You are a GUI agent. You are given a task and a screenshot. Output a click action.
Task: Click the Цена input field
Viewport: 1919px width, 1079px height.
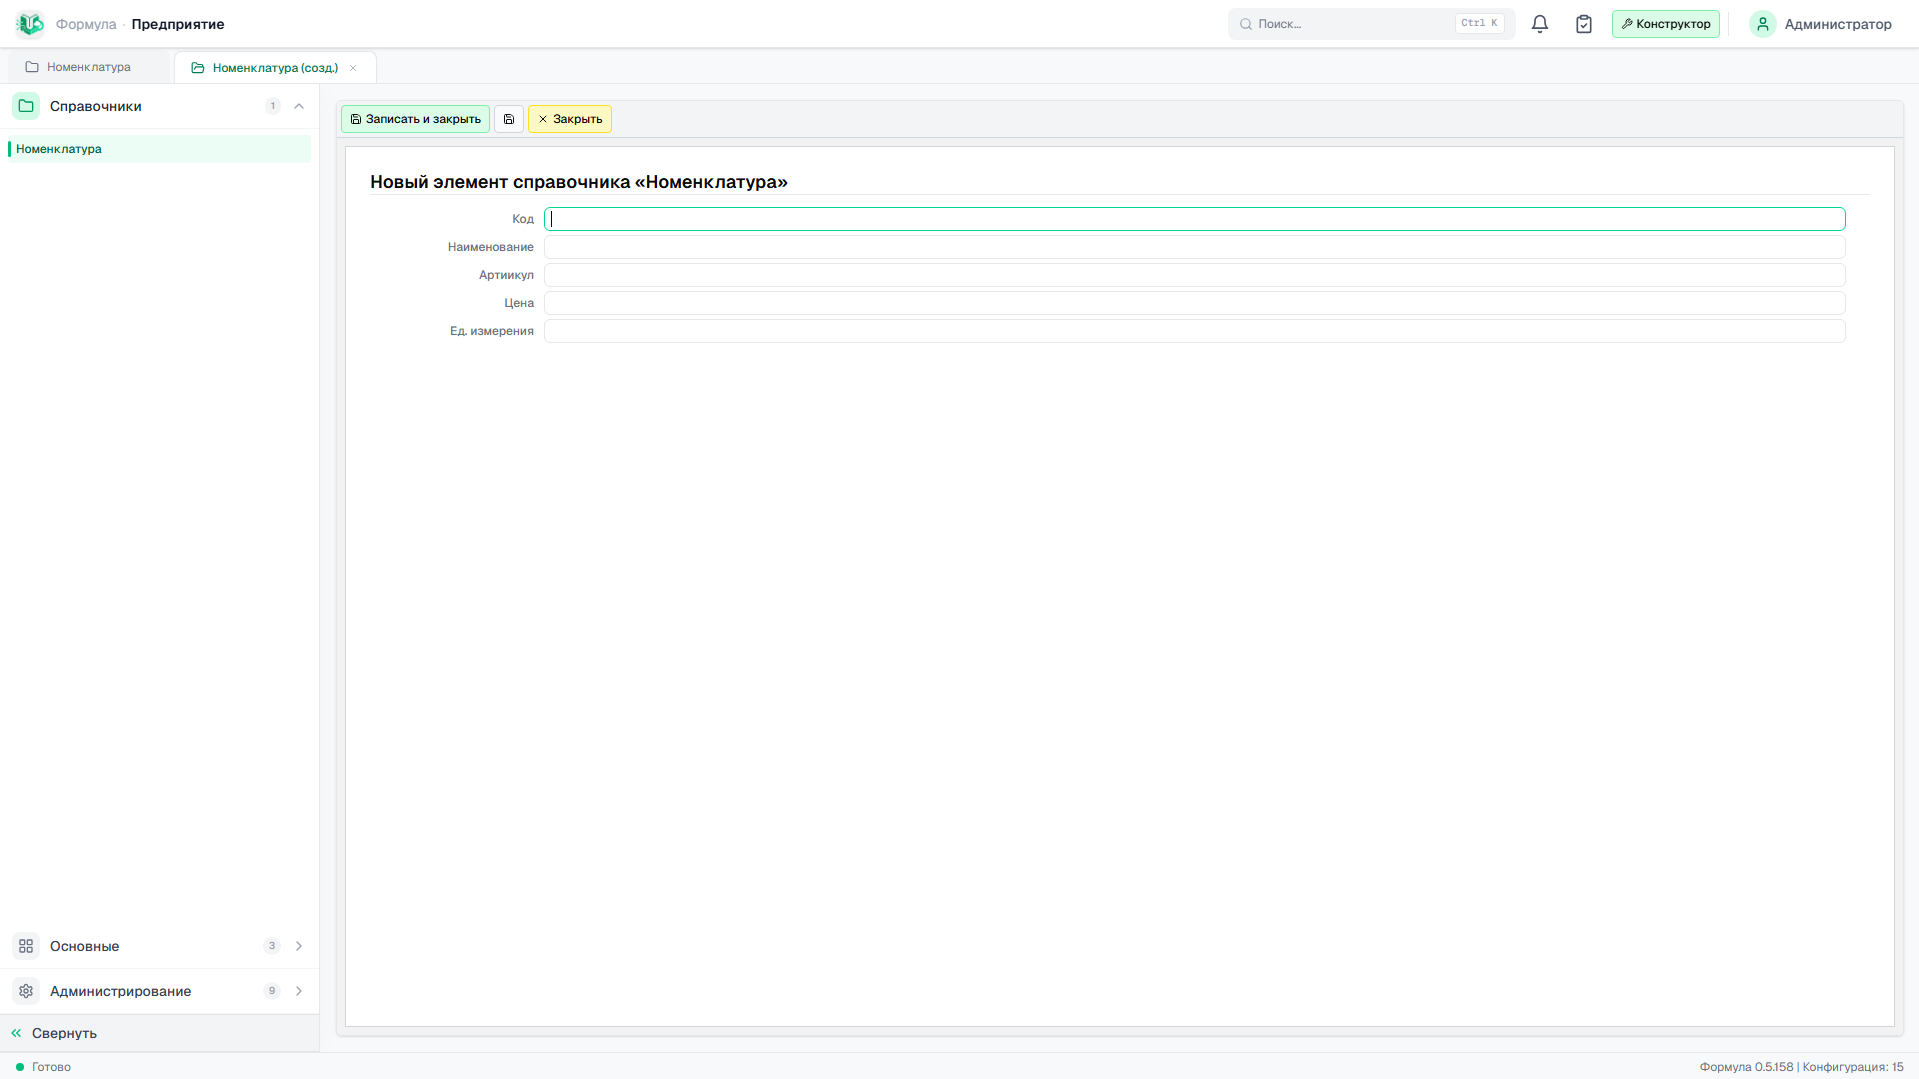pos(1194,303)
